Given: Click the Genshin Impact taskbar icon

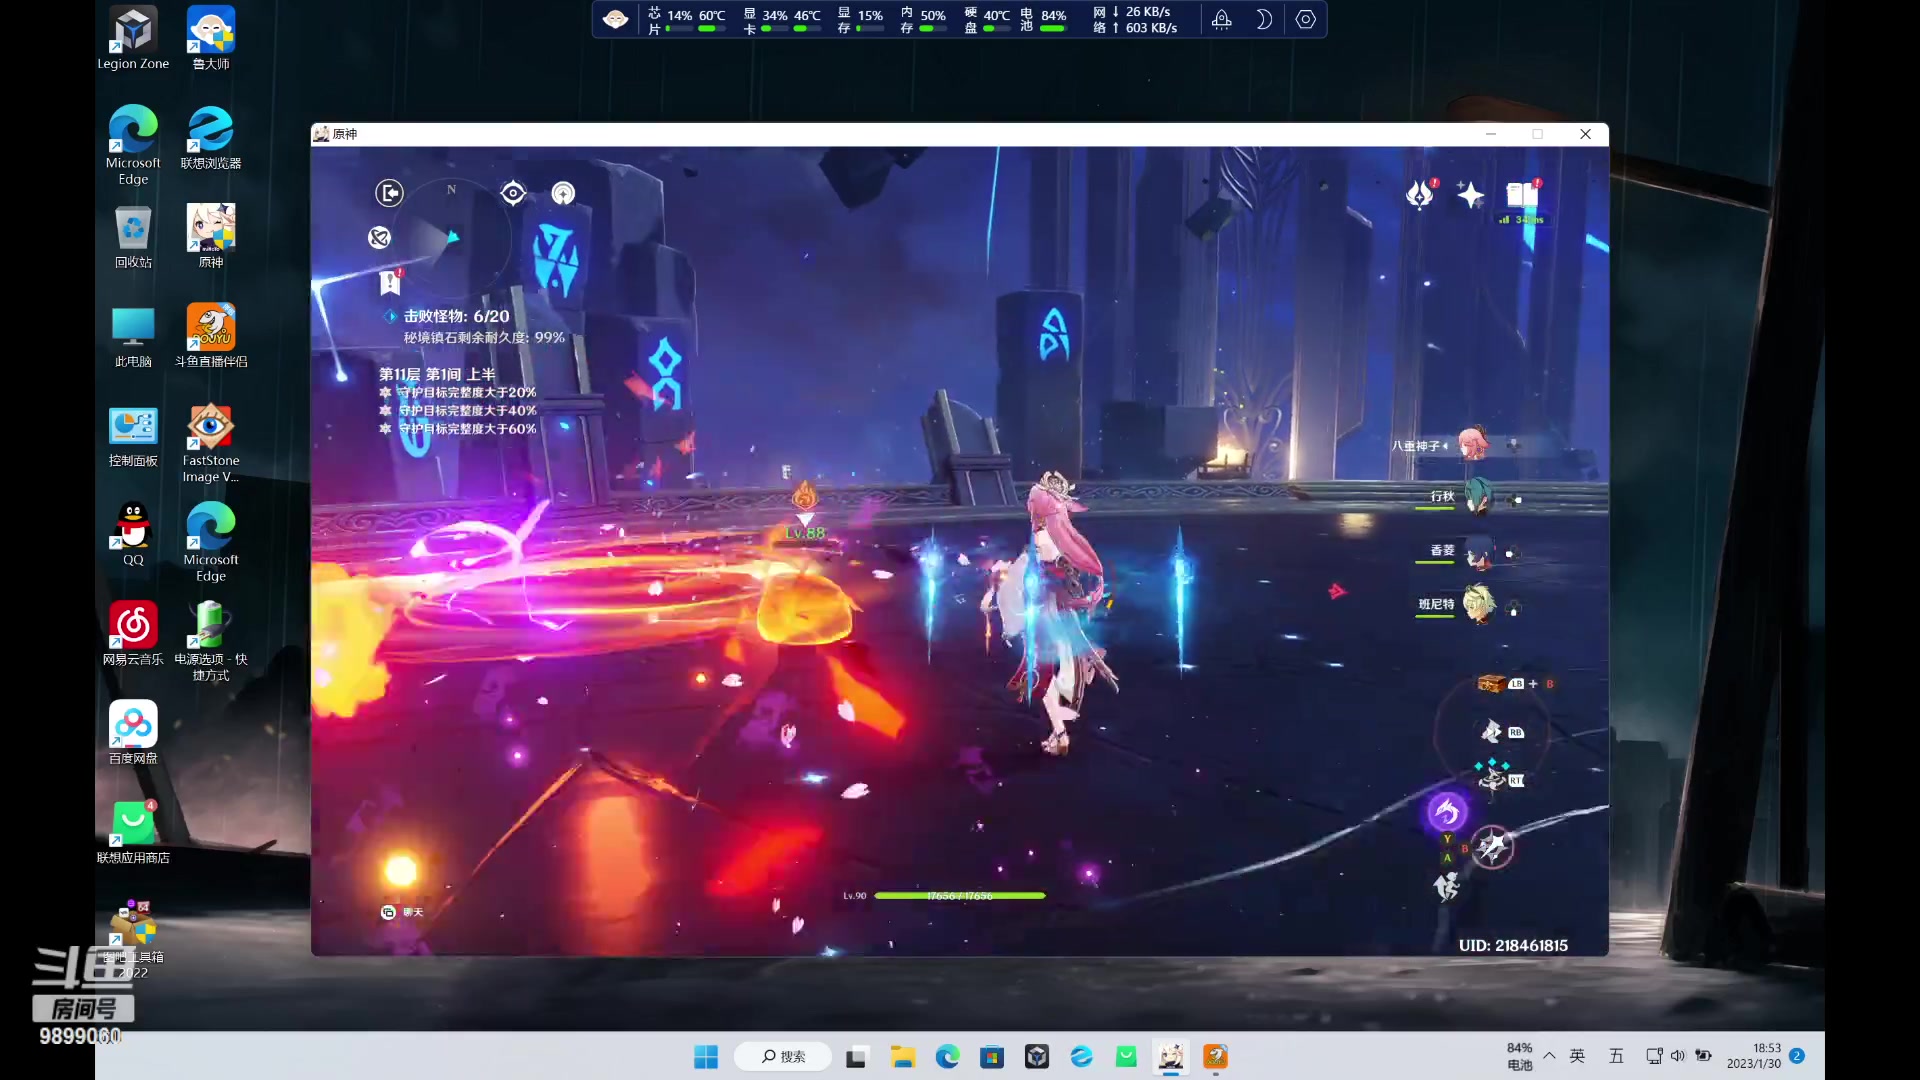Looking at the screenshot, I should (1171, 1057).
